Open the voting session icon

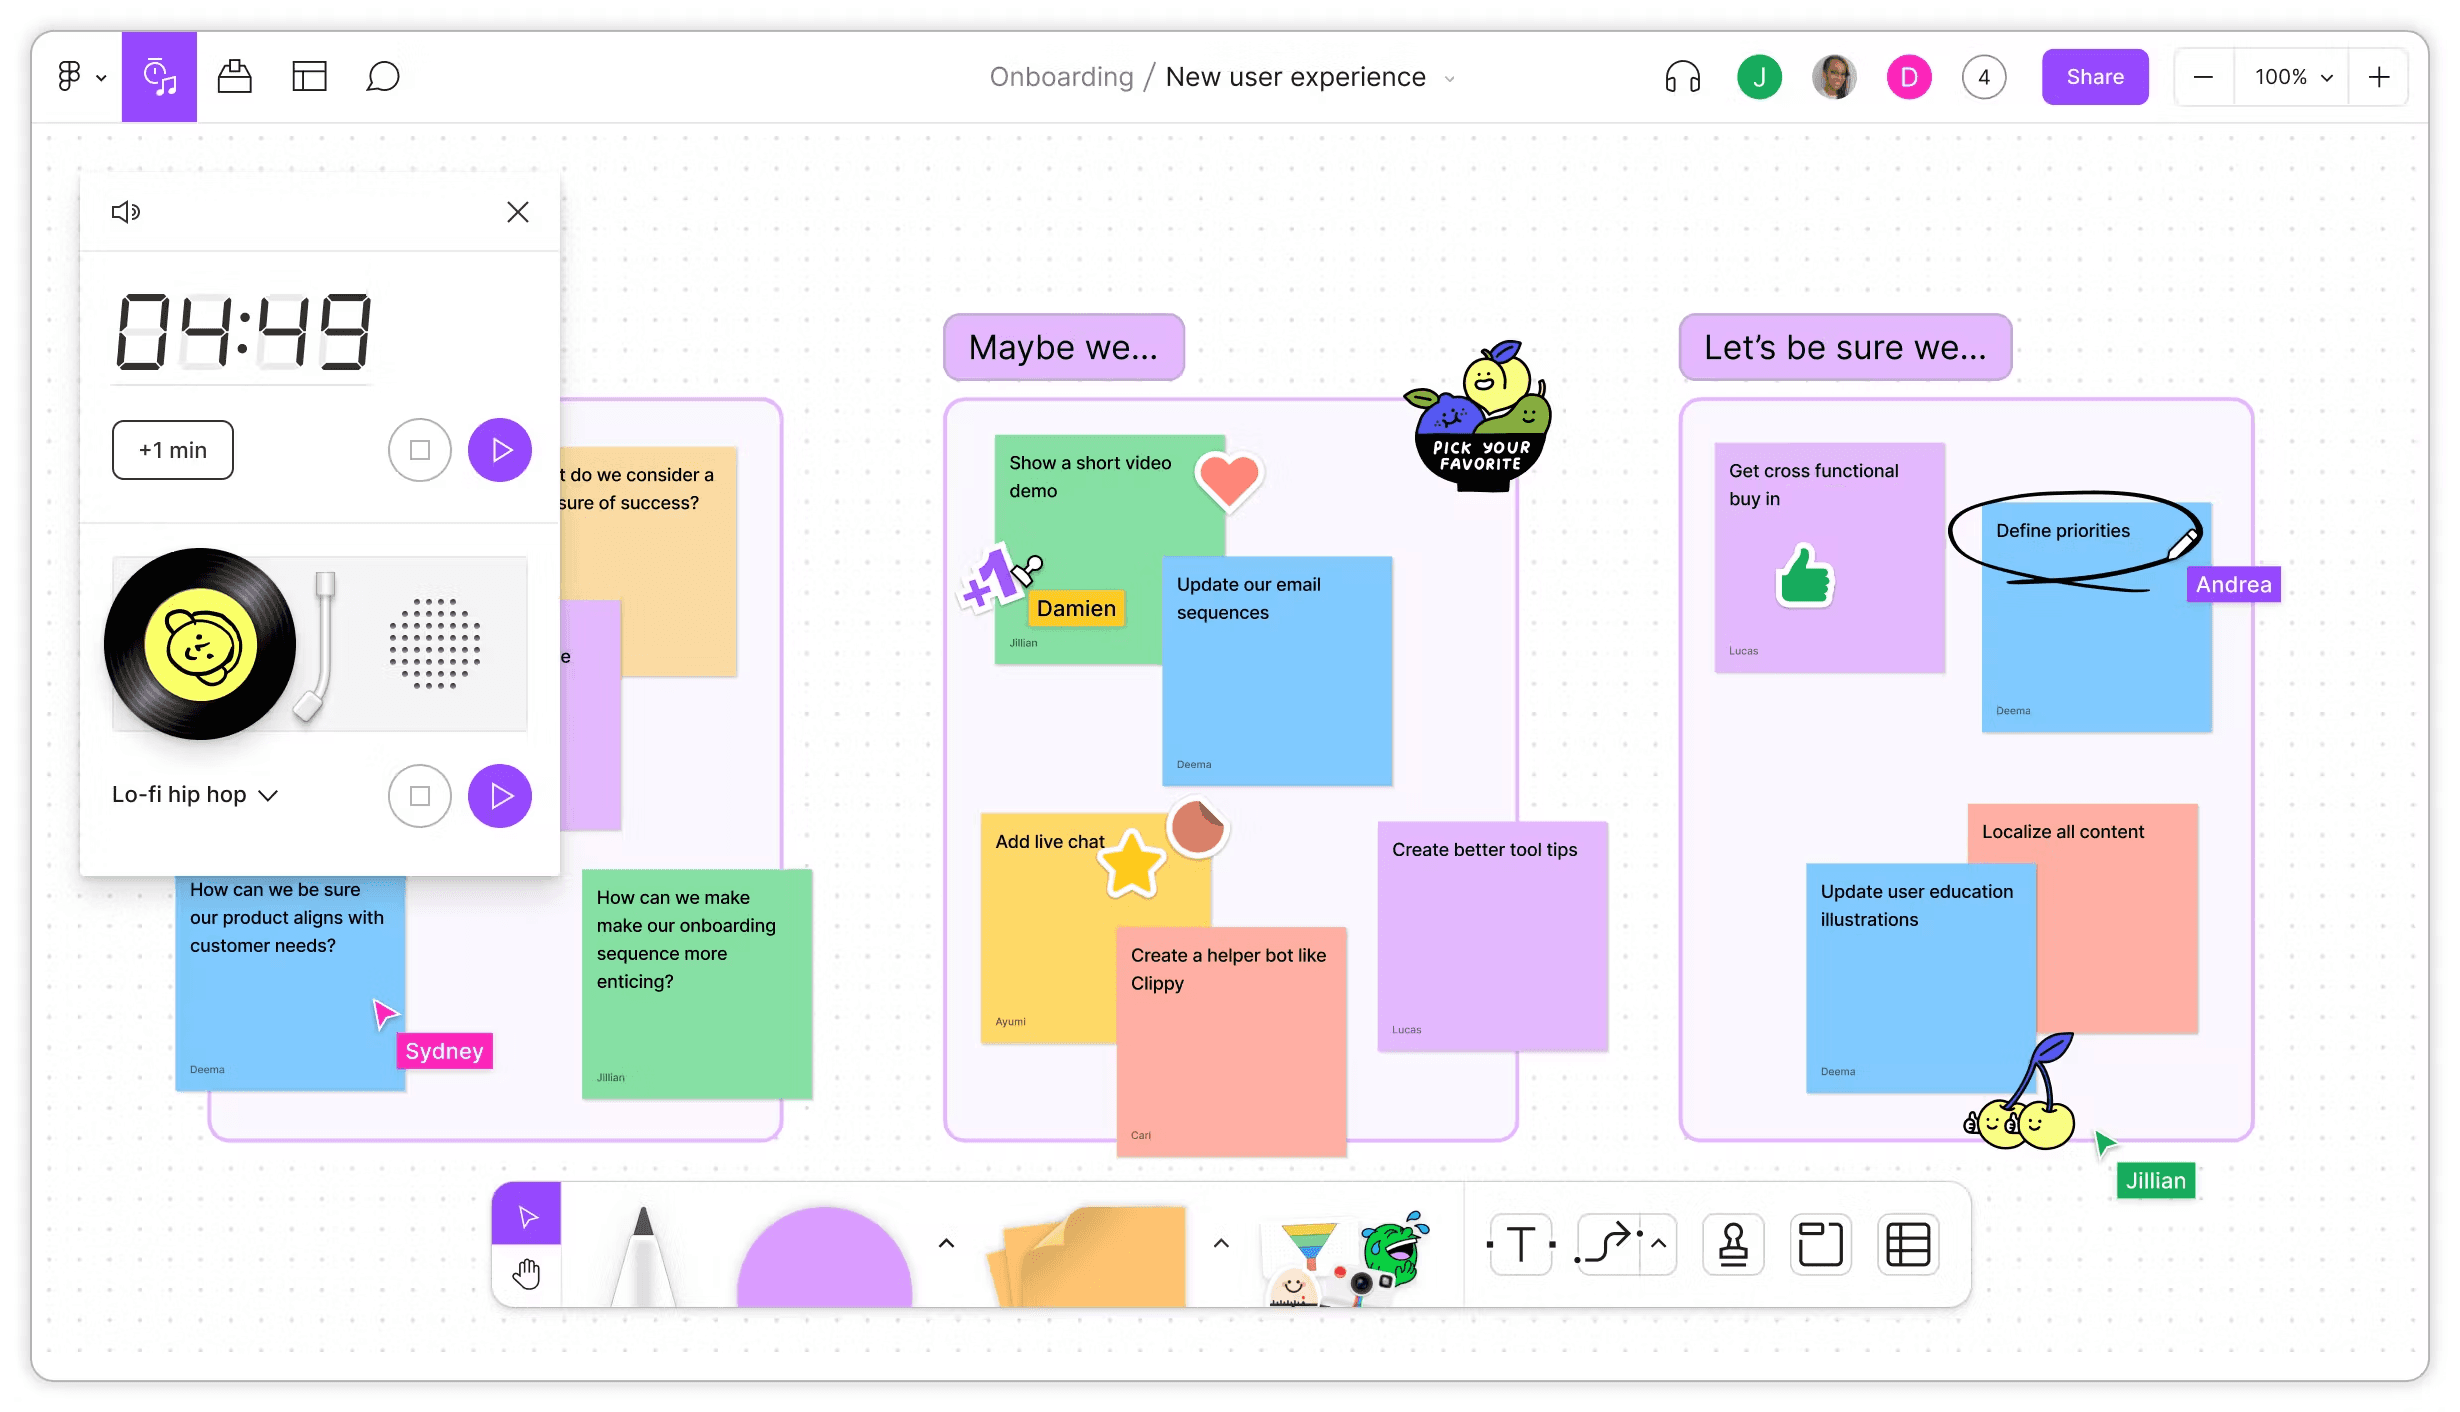pos(234,77)
